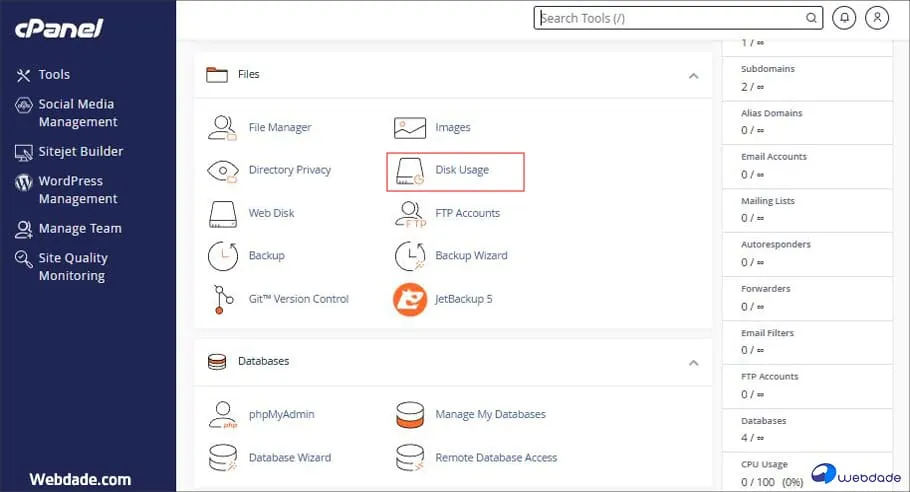Click the Social Media Management sidebar icon

point(23,106)
